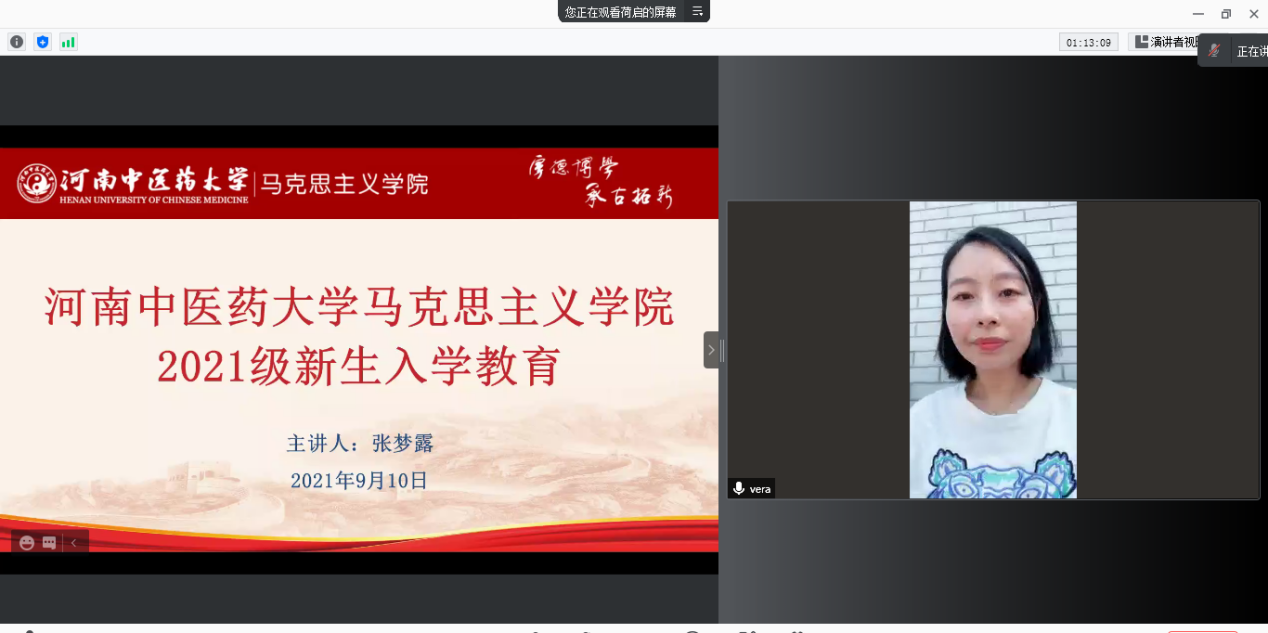Collapse the slide reaction toolbar chevron
The height and width of the screenshot is (633, 1268).
pos(73,543)
